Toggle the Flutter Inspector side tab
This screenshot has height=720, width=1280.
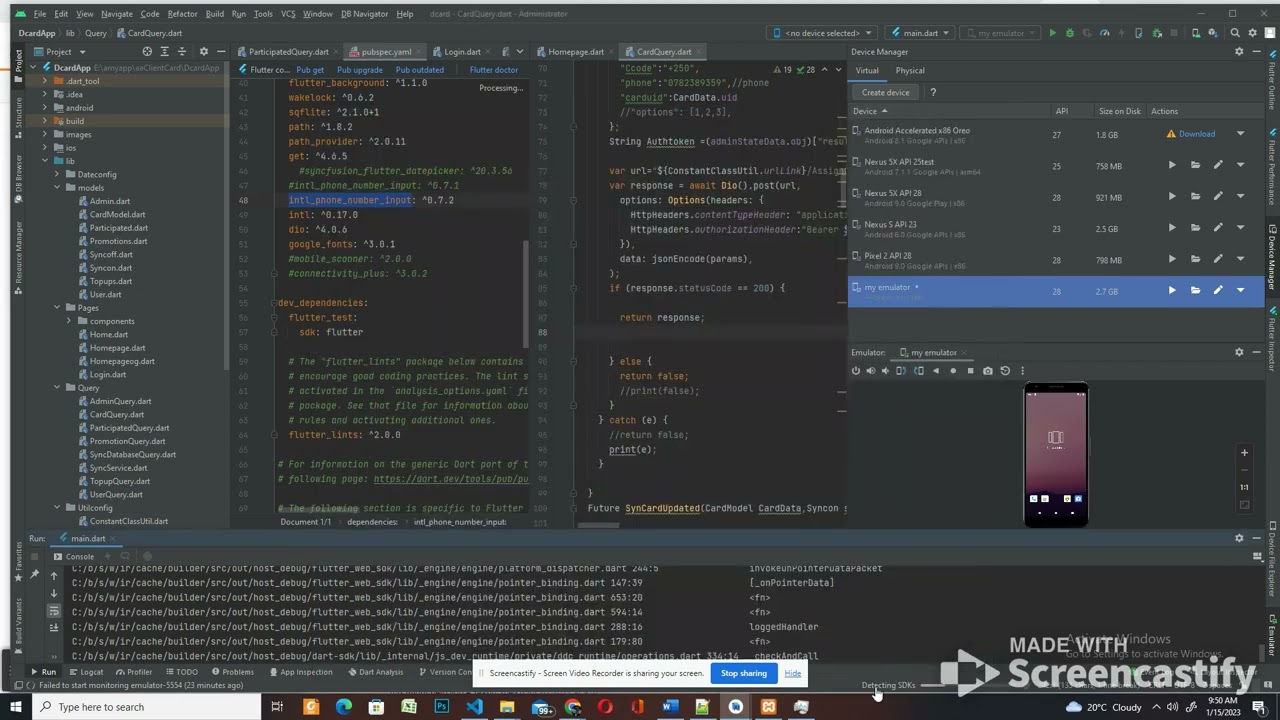[1272, 339]
